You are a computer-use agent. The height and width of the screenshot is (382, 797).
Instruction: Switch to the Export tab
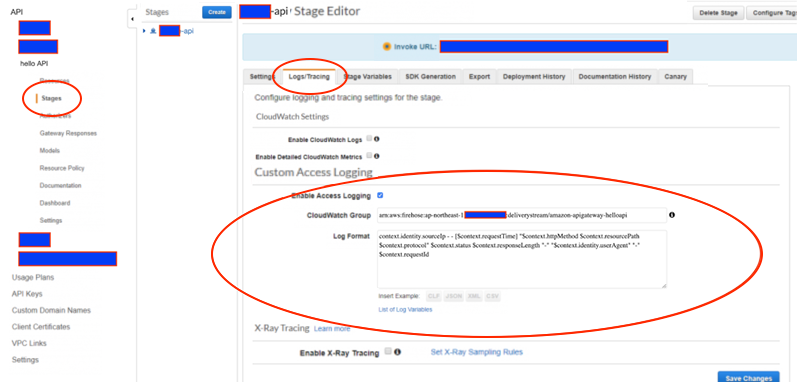pos(479,77)
